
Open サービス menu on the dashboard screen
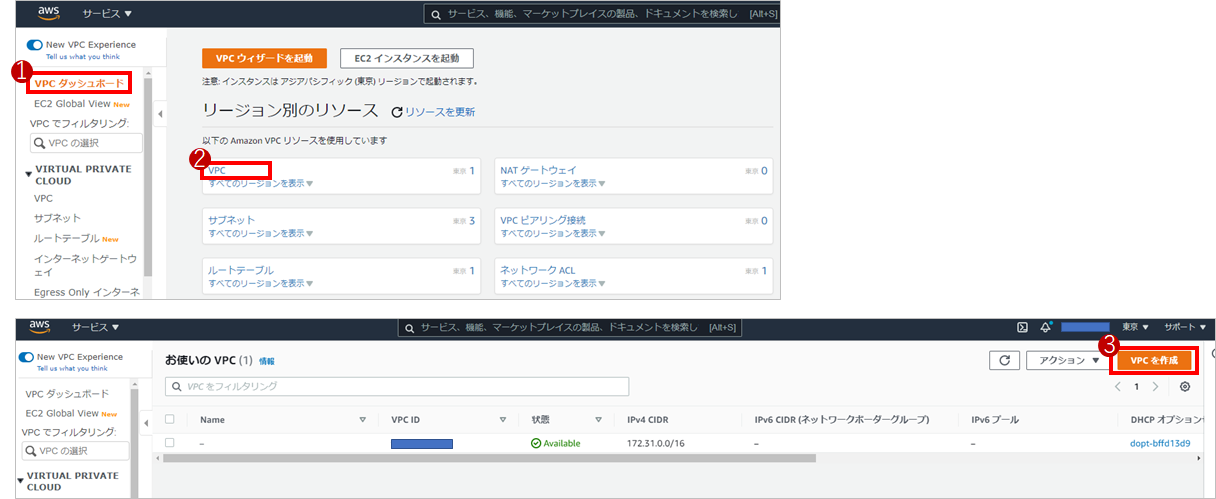tap(107, 14)
